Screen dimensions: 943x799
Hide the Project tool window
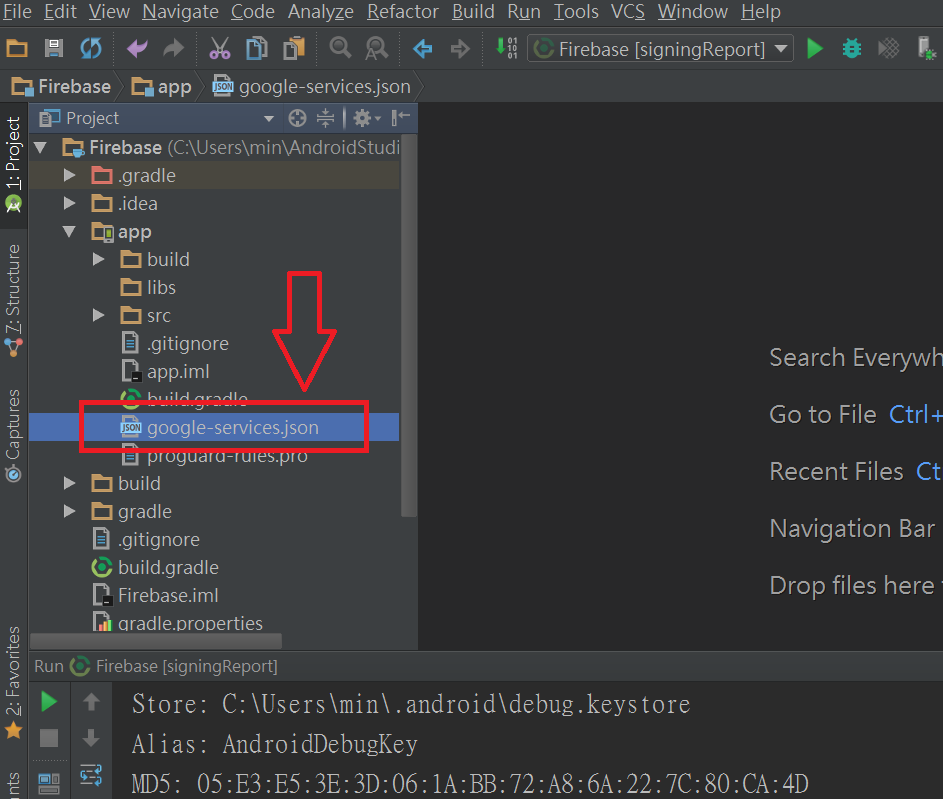401,117
